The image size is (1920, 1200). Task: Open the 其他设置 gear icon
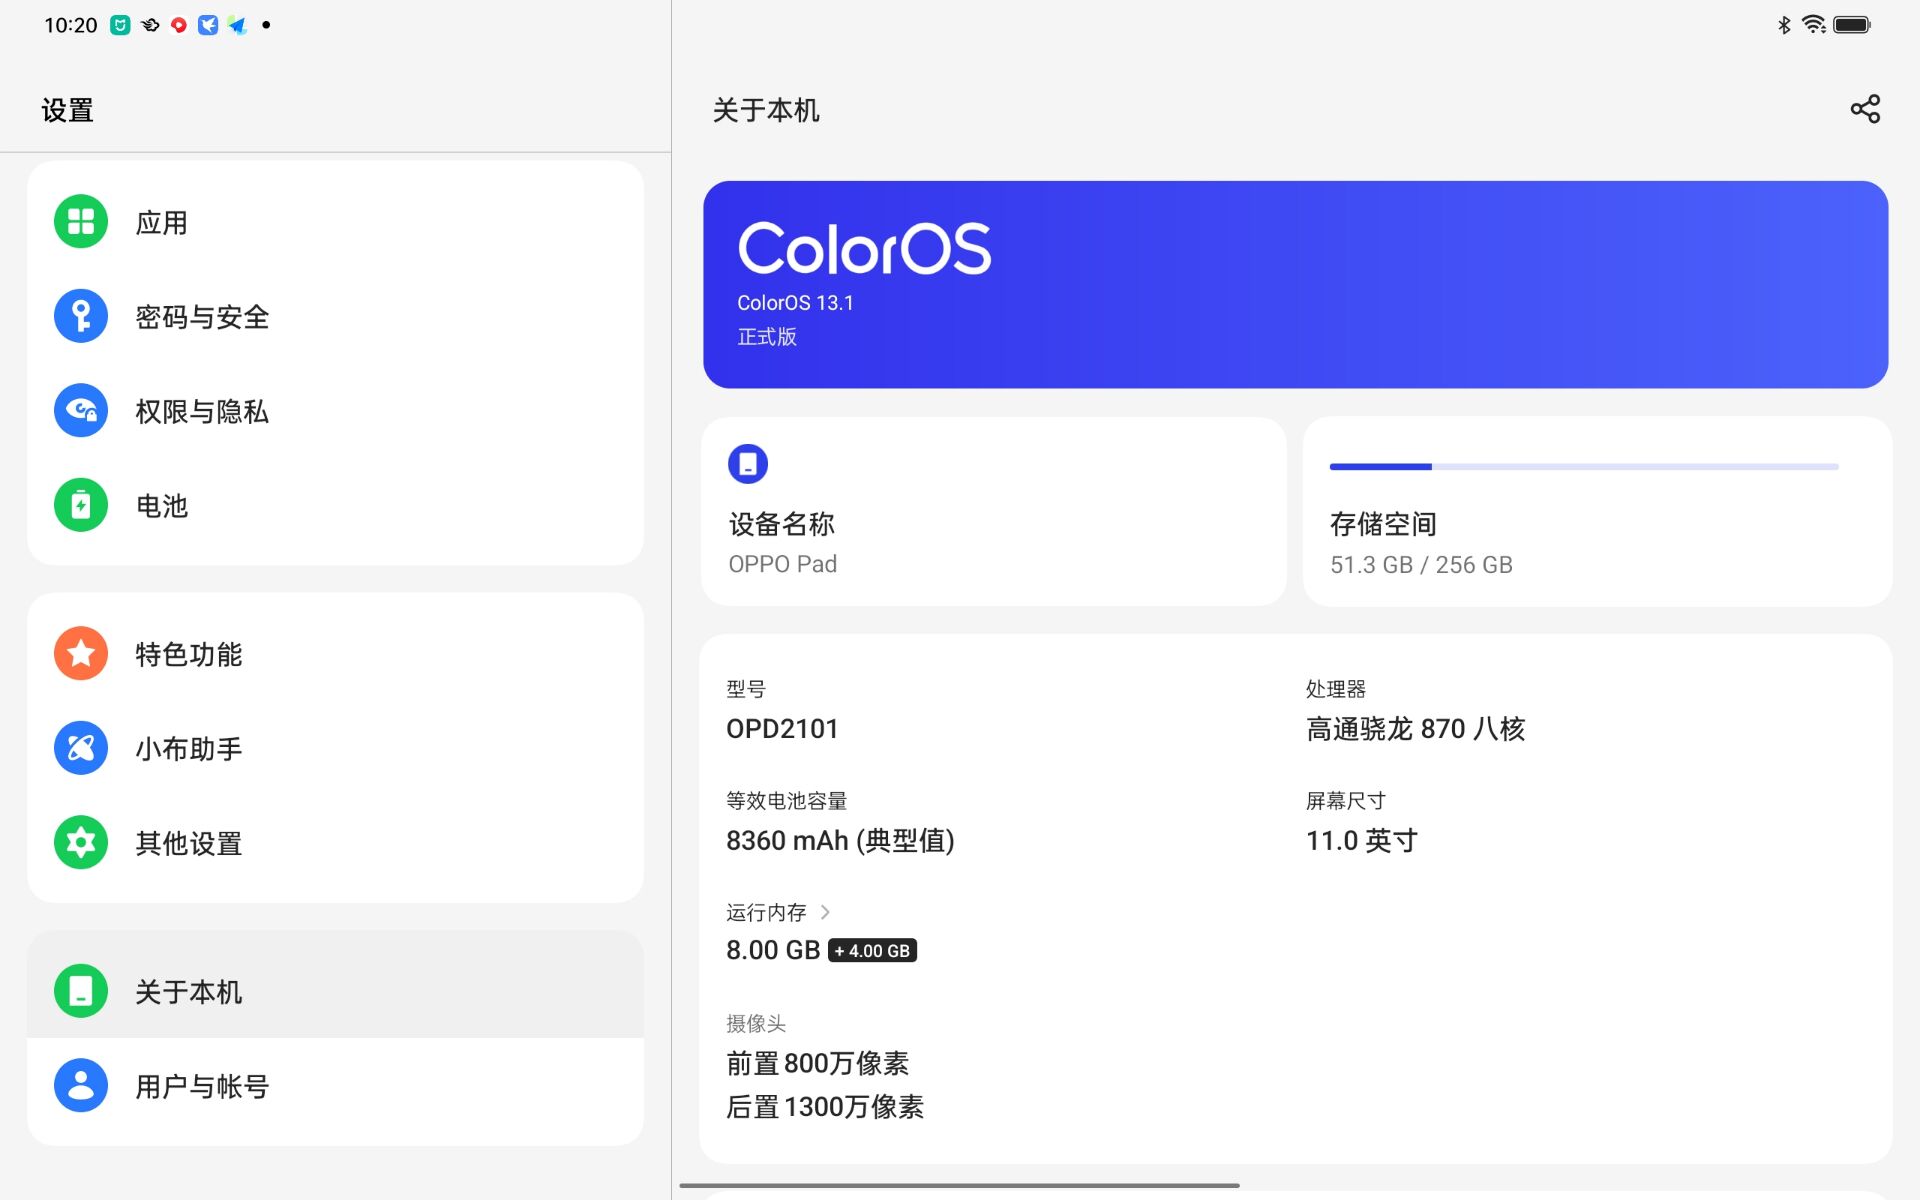80,842
